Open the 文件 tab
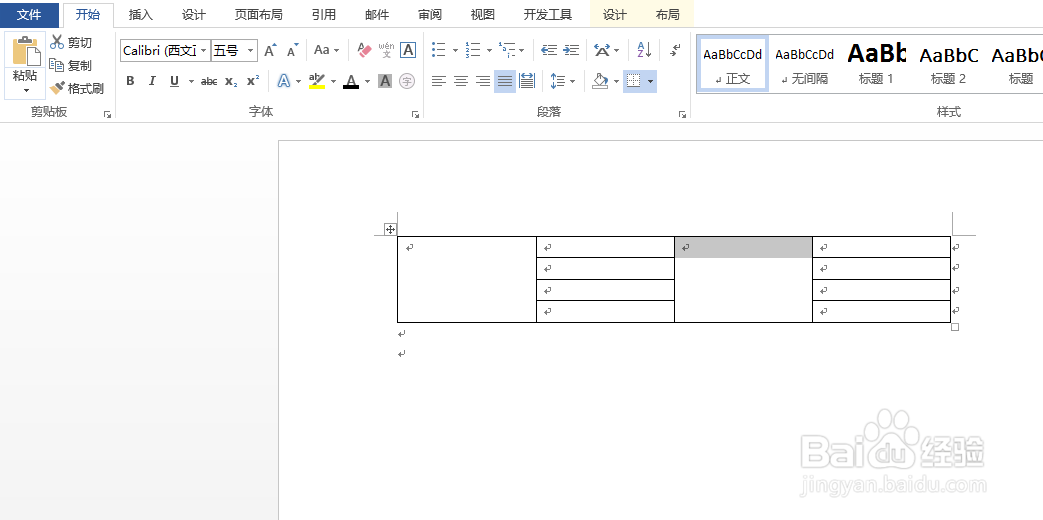The height and width of the screenshot is (520, 1043). [29, 14]
